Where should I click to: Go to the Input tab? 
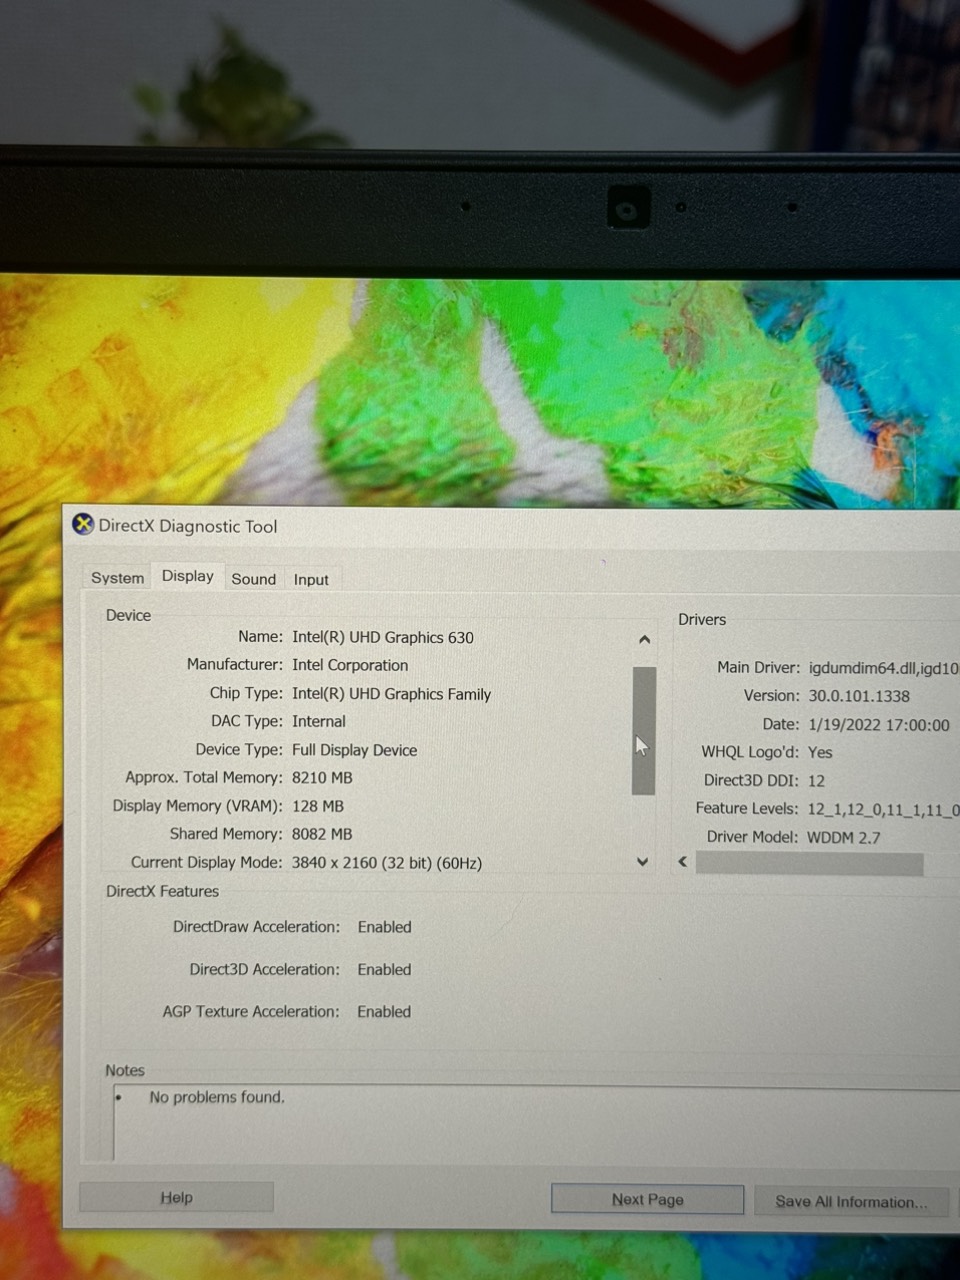(311, 579)
